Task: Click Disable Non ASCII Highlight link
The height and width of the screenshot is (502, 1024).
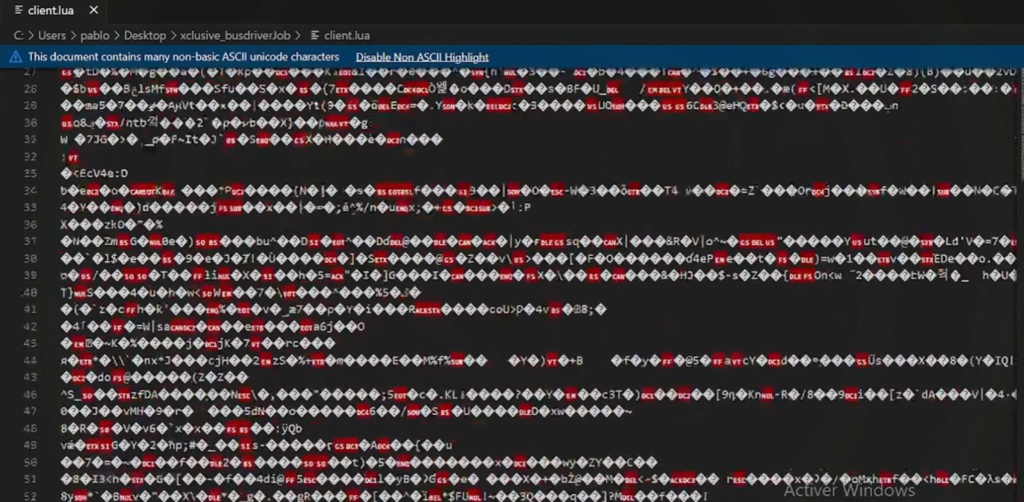Action: coord(422,57)
